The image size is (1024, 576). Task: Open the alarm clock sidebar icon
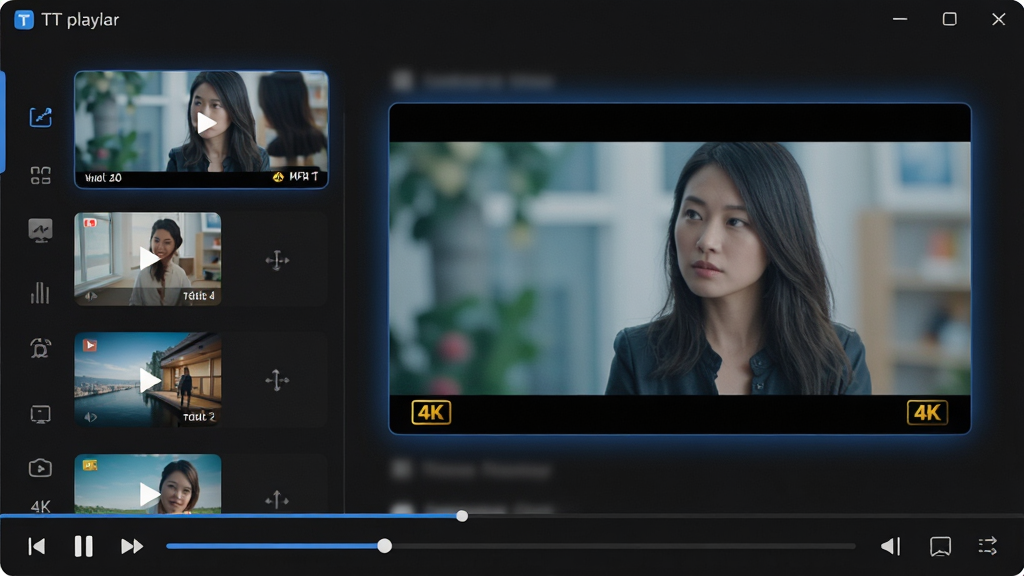[40, 348]
